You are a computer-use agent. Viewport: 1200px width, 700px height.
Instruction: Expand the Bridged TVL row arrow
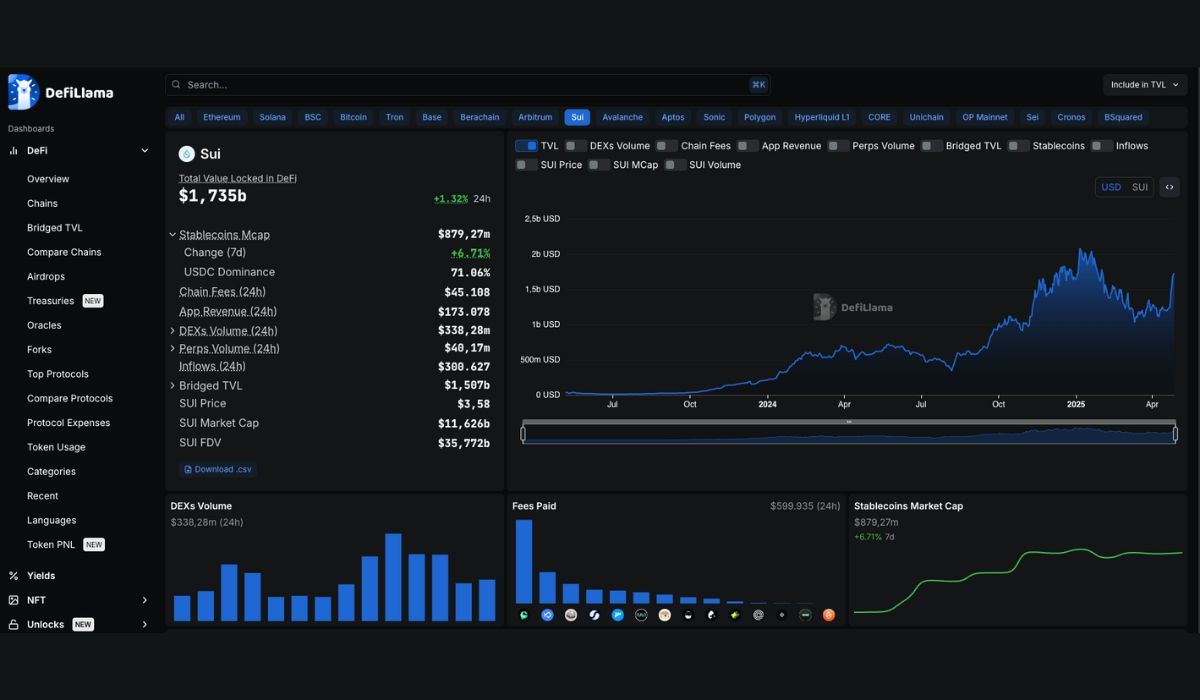tap(172, 385)
